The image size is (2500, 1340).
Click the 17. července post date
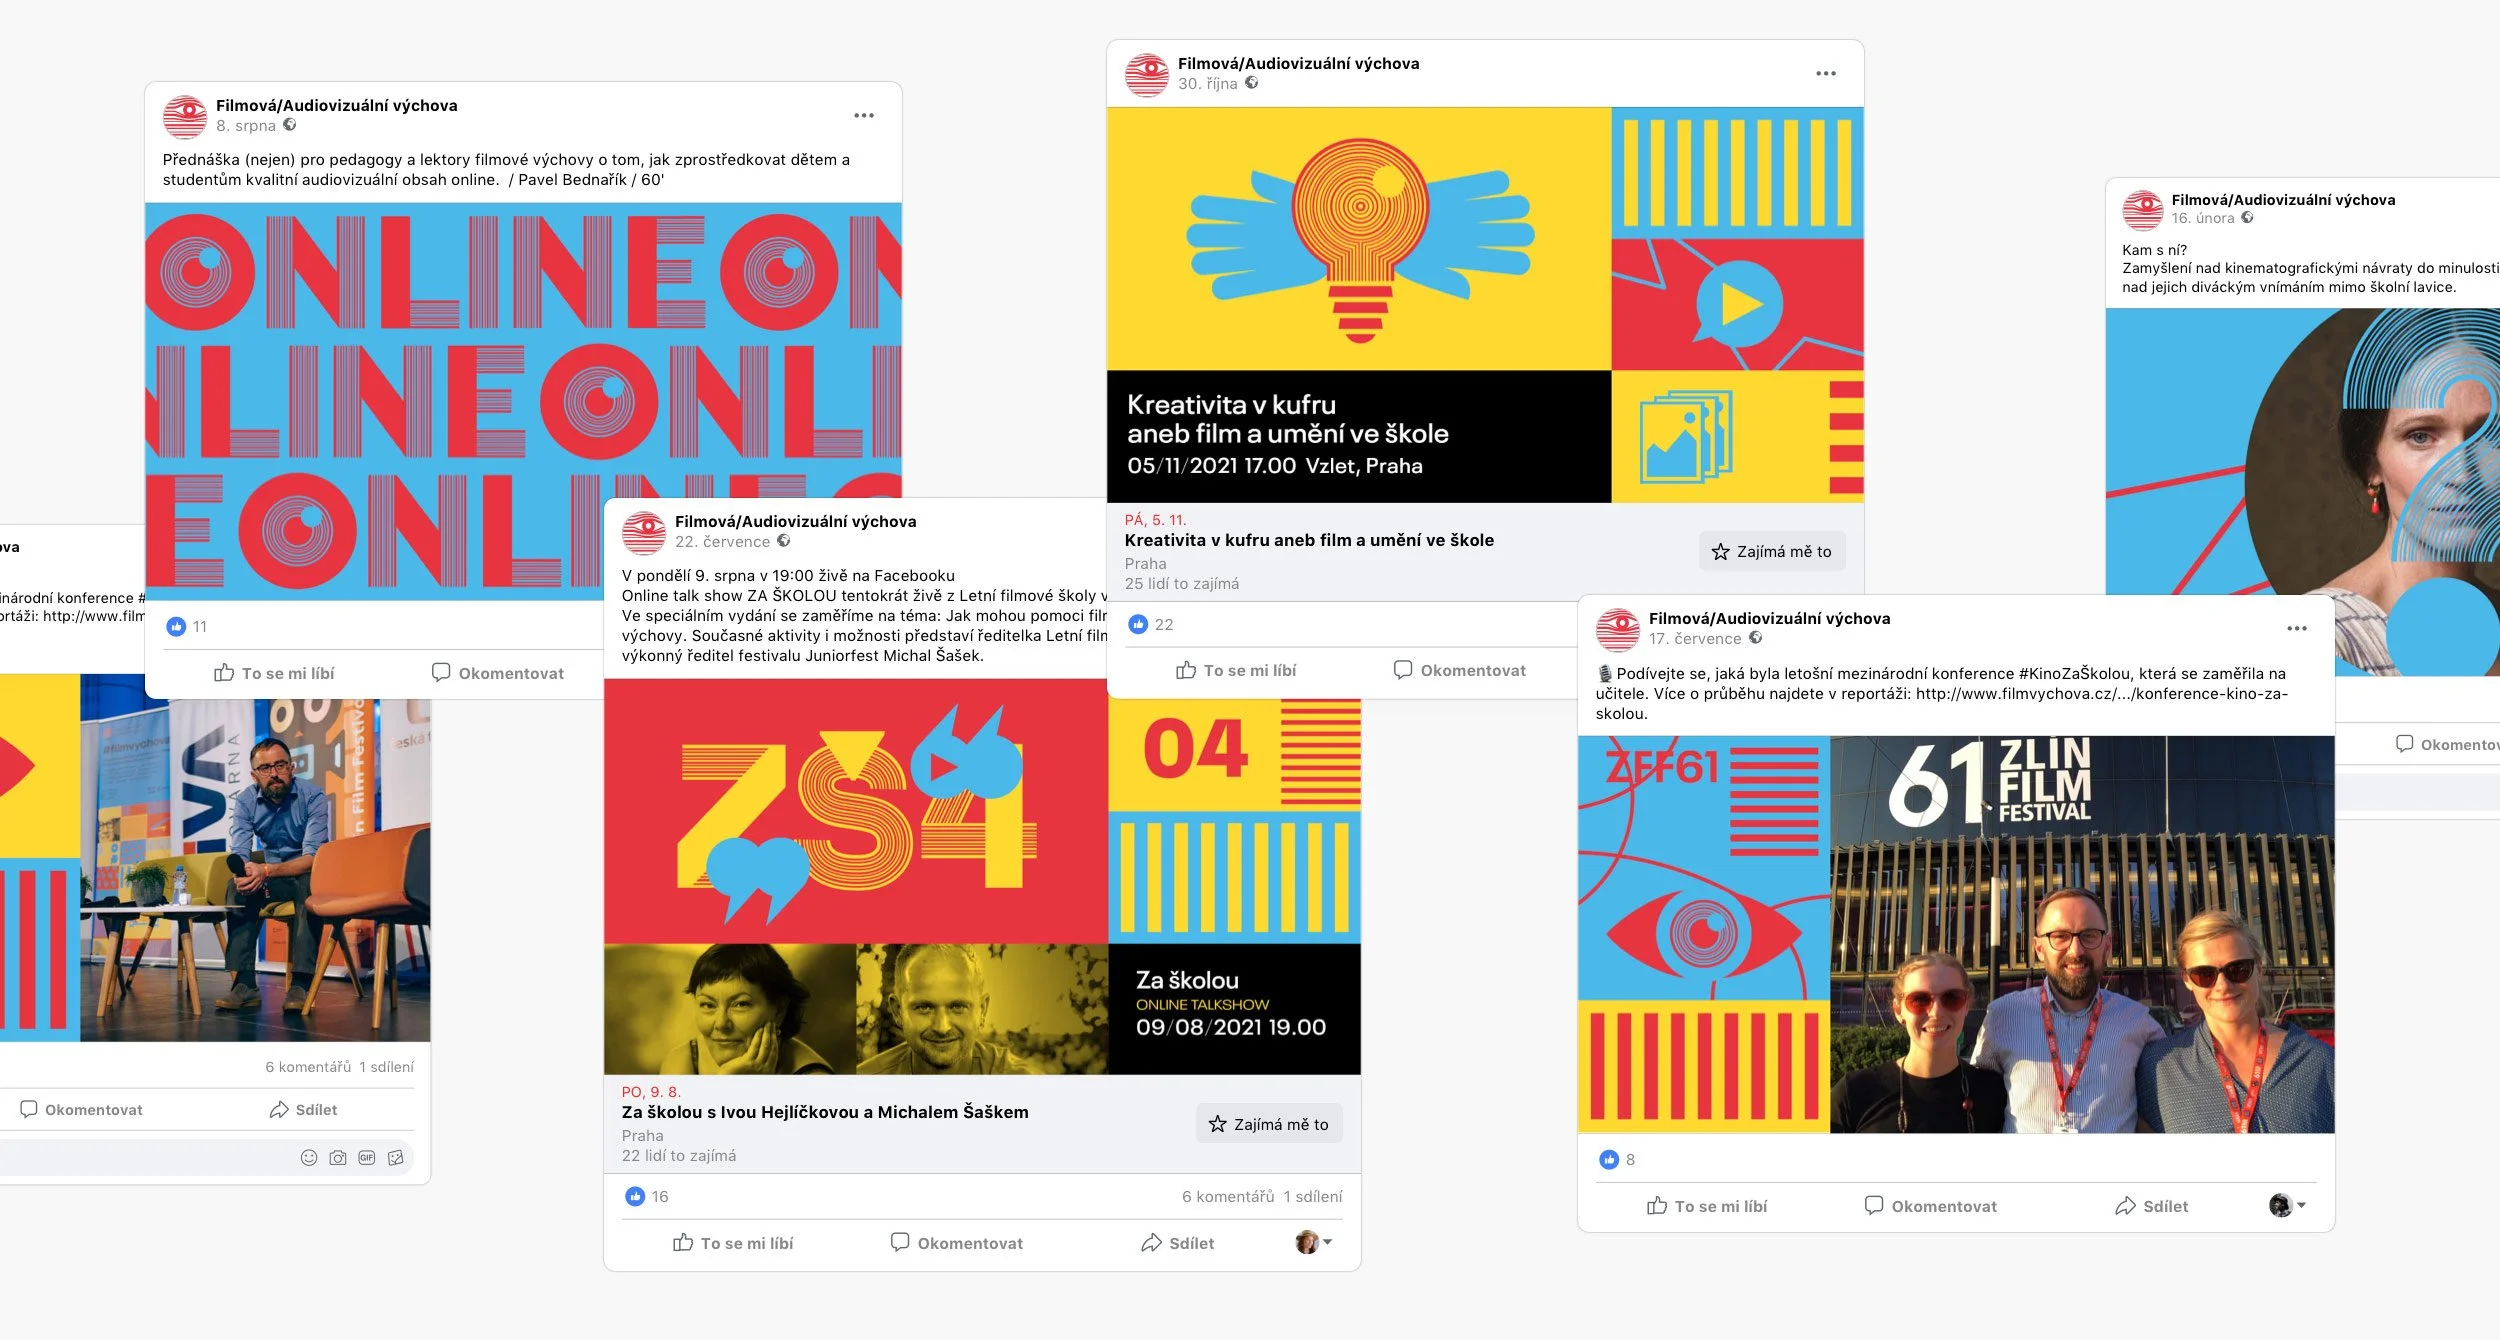[x=1695, y=639]
